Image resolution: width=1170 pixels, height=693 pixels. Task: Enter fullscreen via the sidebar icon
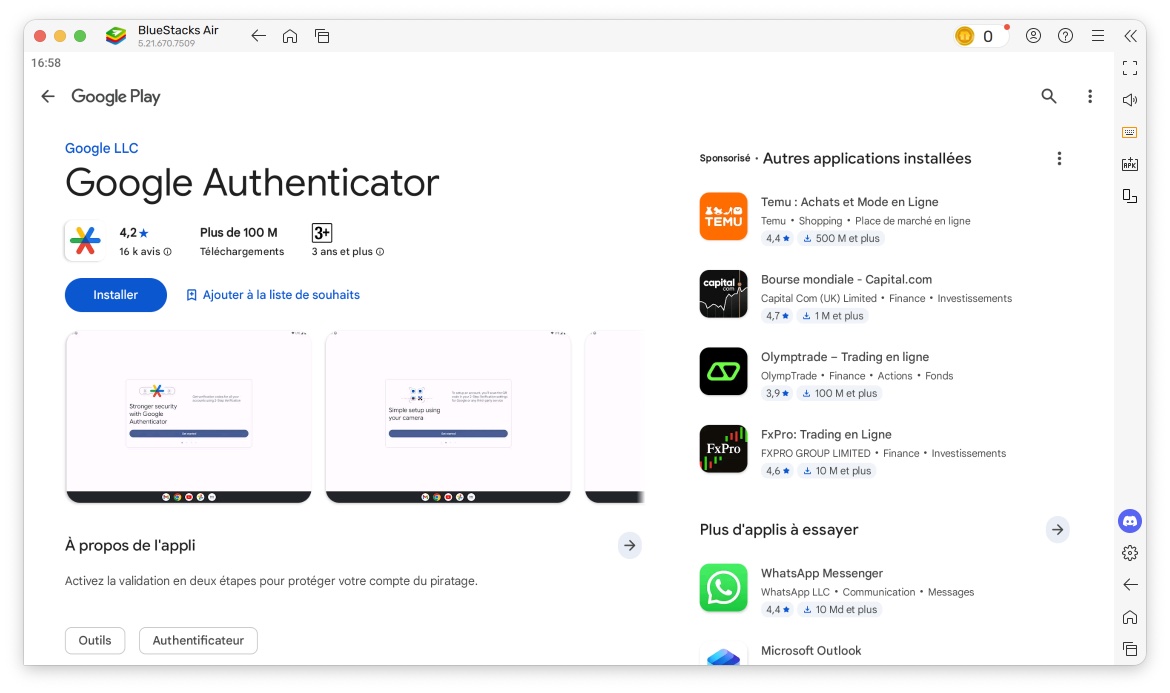tap(1130, 68)
